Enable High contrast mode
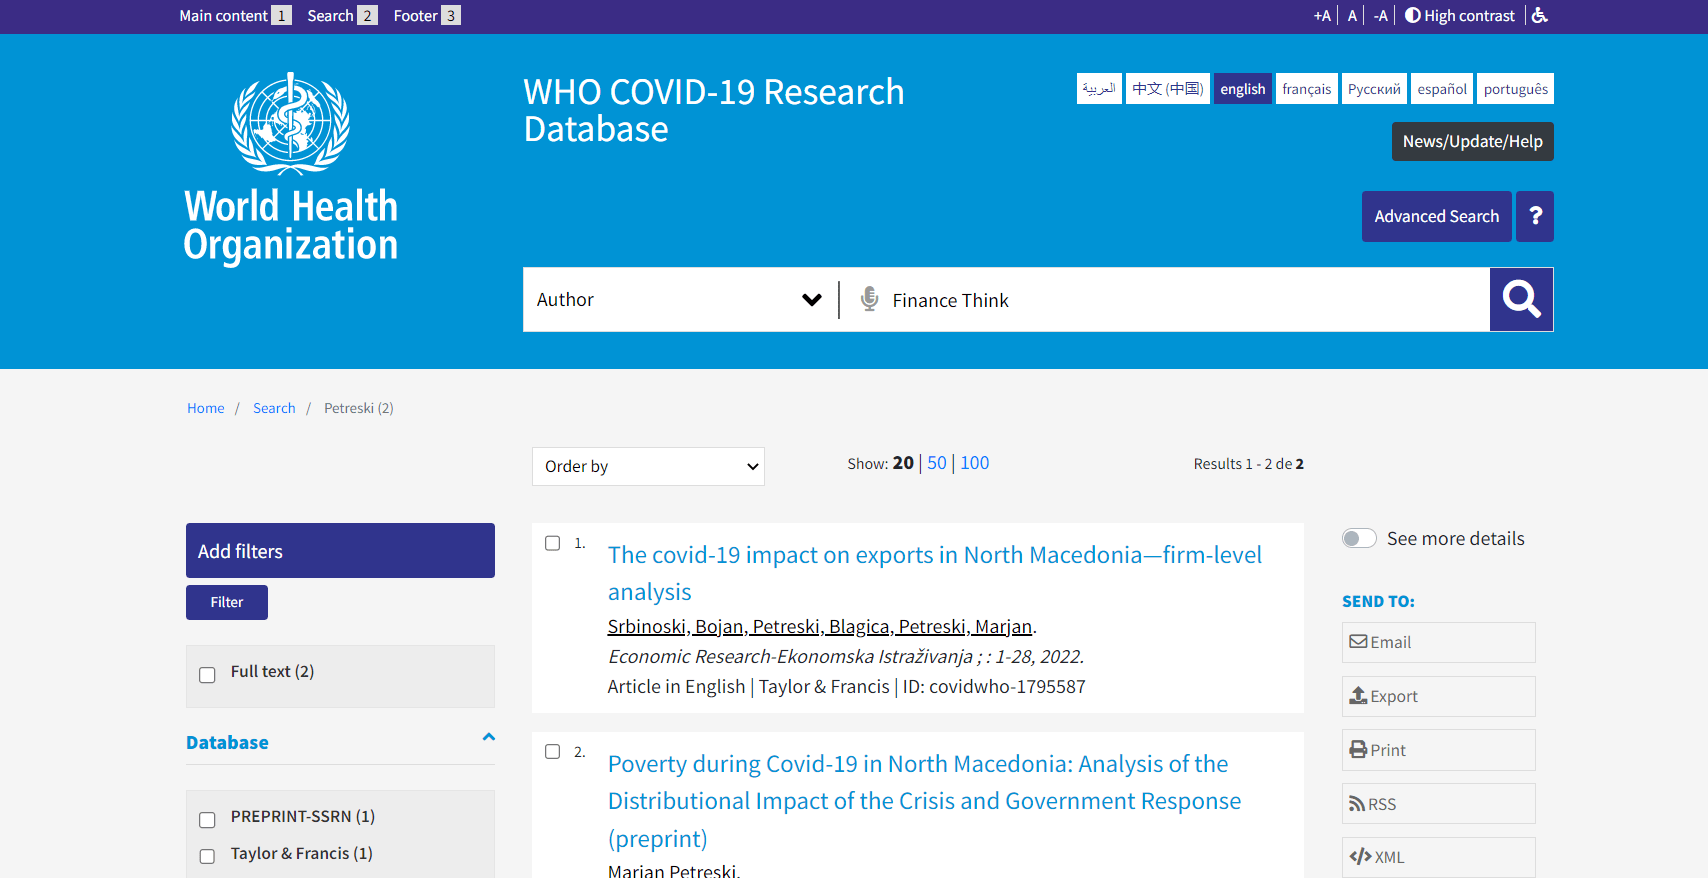 (1460, 15)
